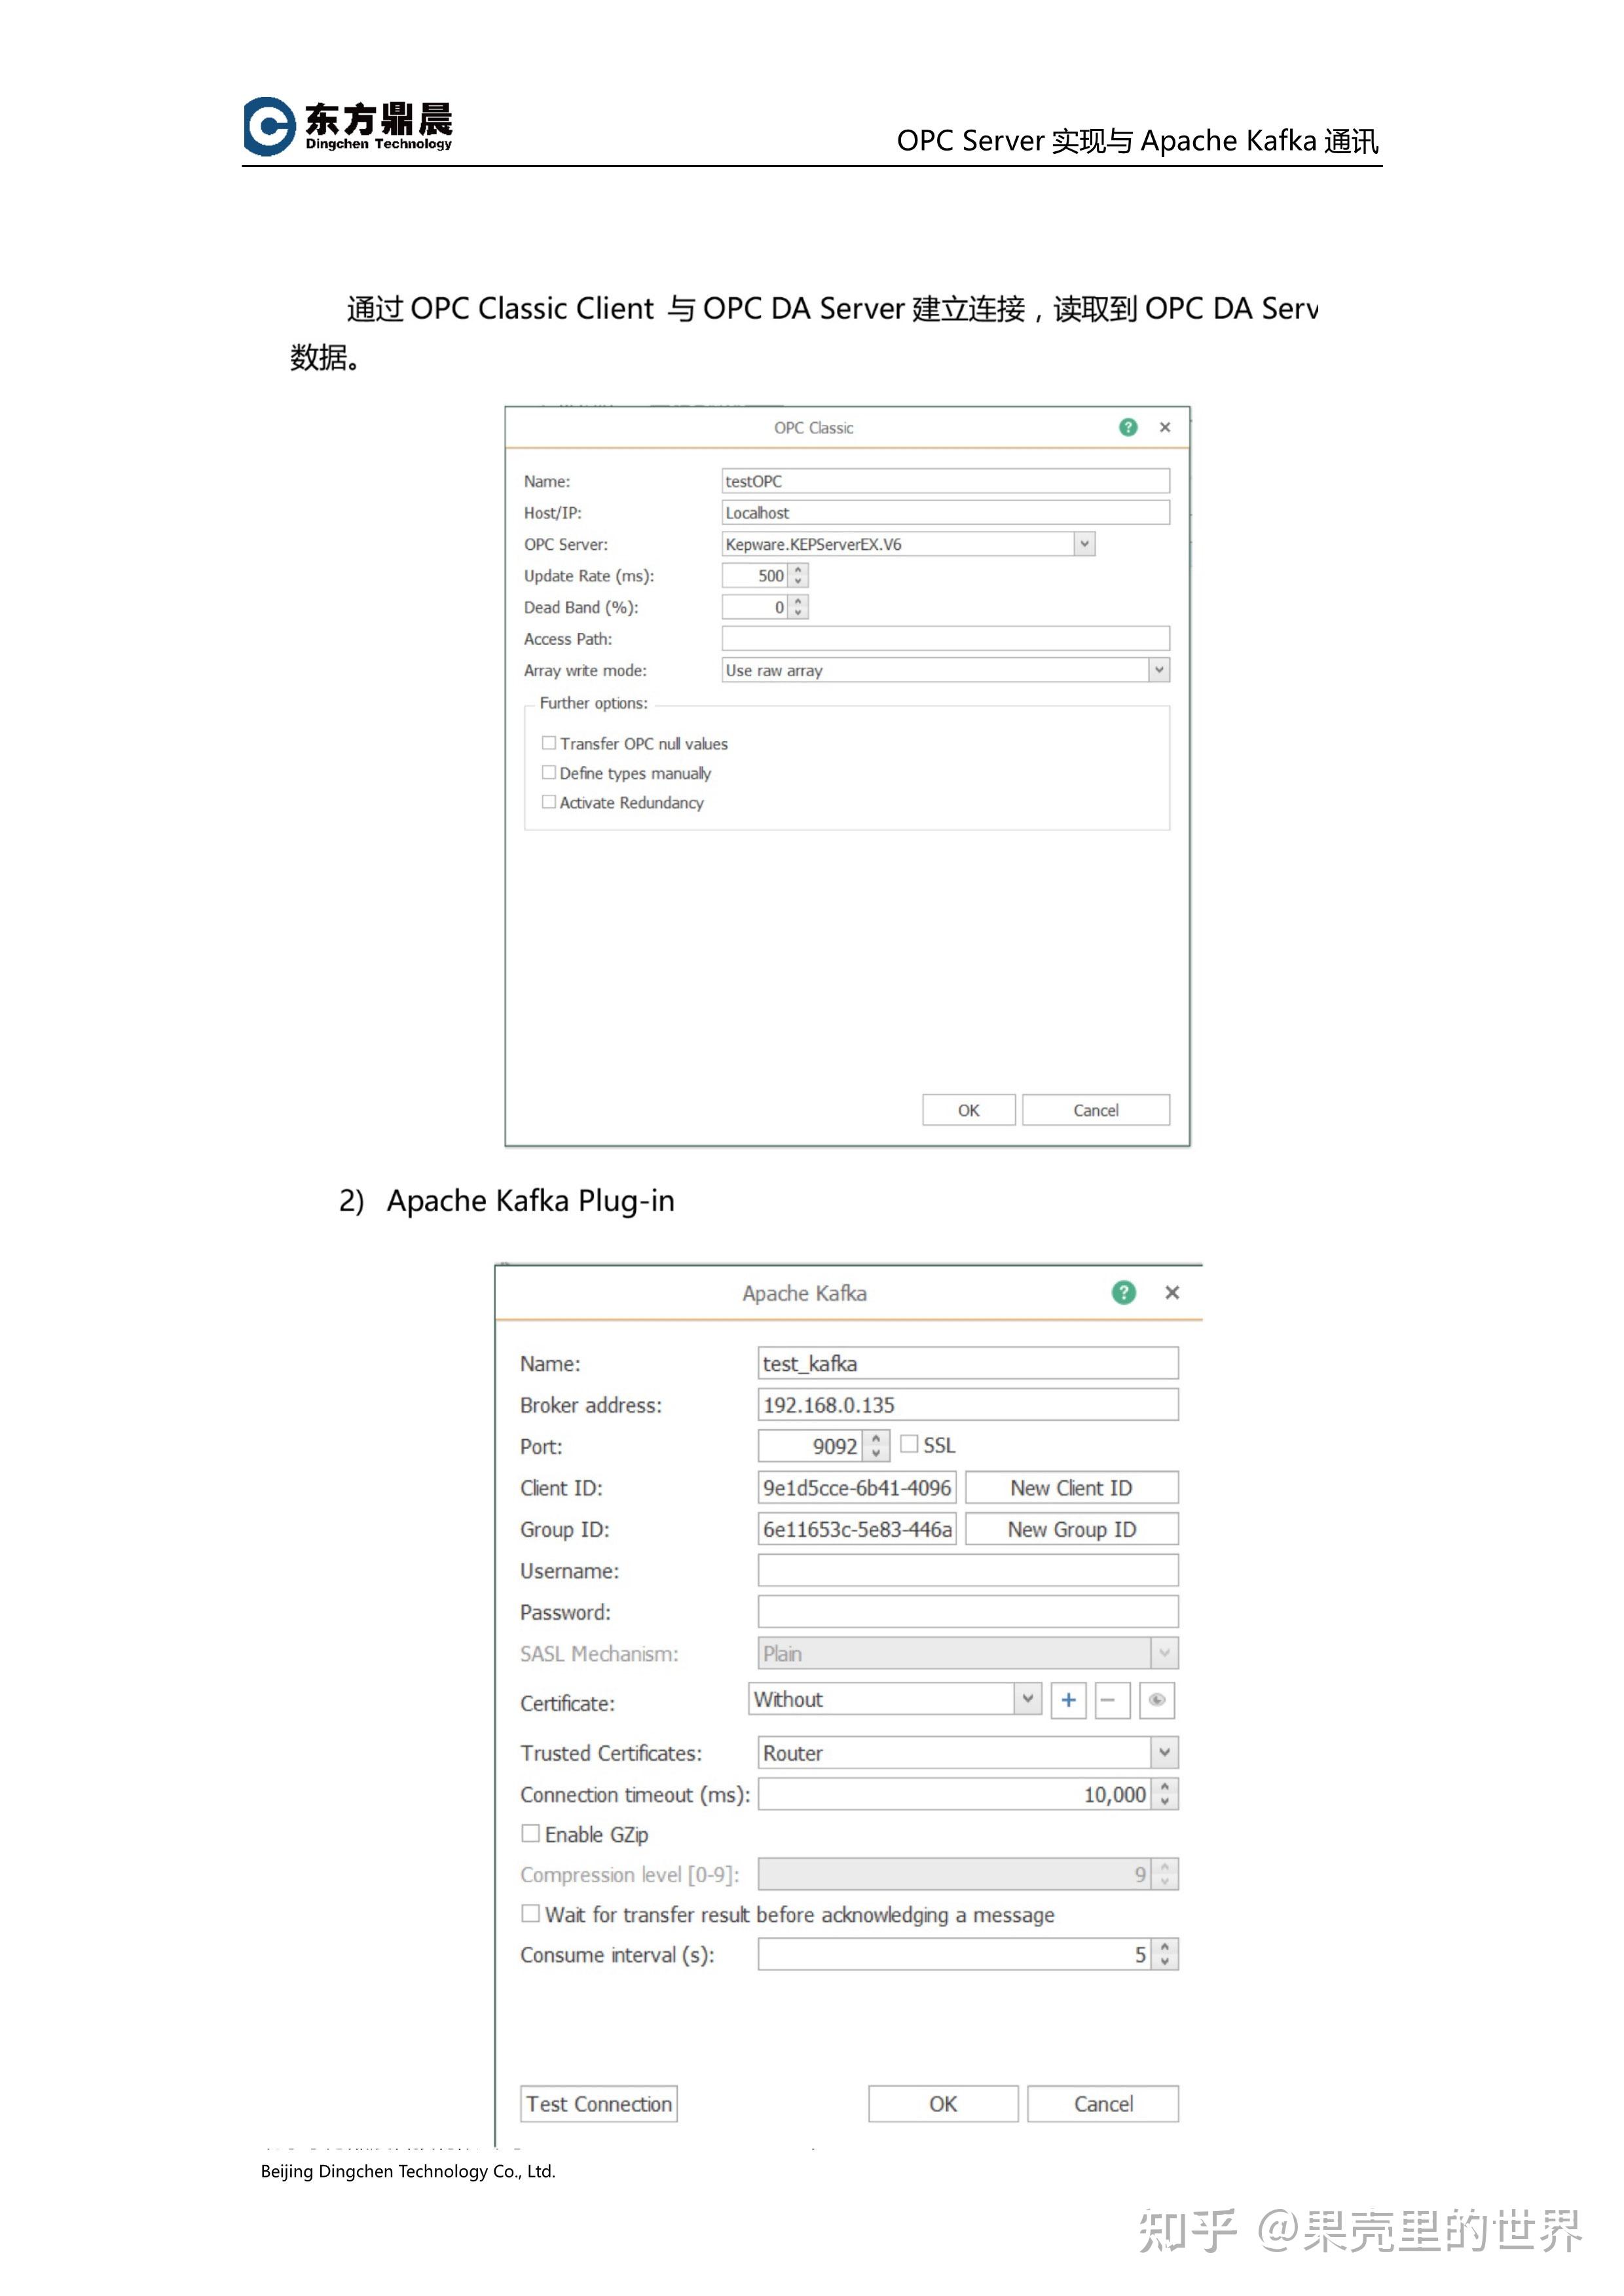Click the Broker address input field
This screenshot has height=2296, width=1624.
pyautogui.click(x=967, y=1404)
